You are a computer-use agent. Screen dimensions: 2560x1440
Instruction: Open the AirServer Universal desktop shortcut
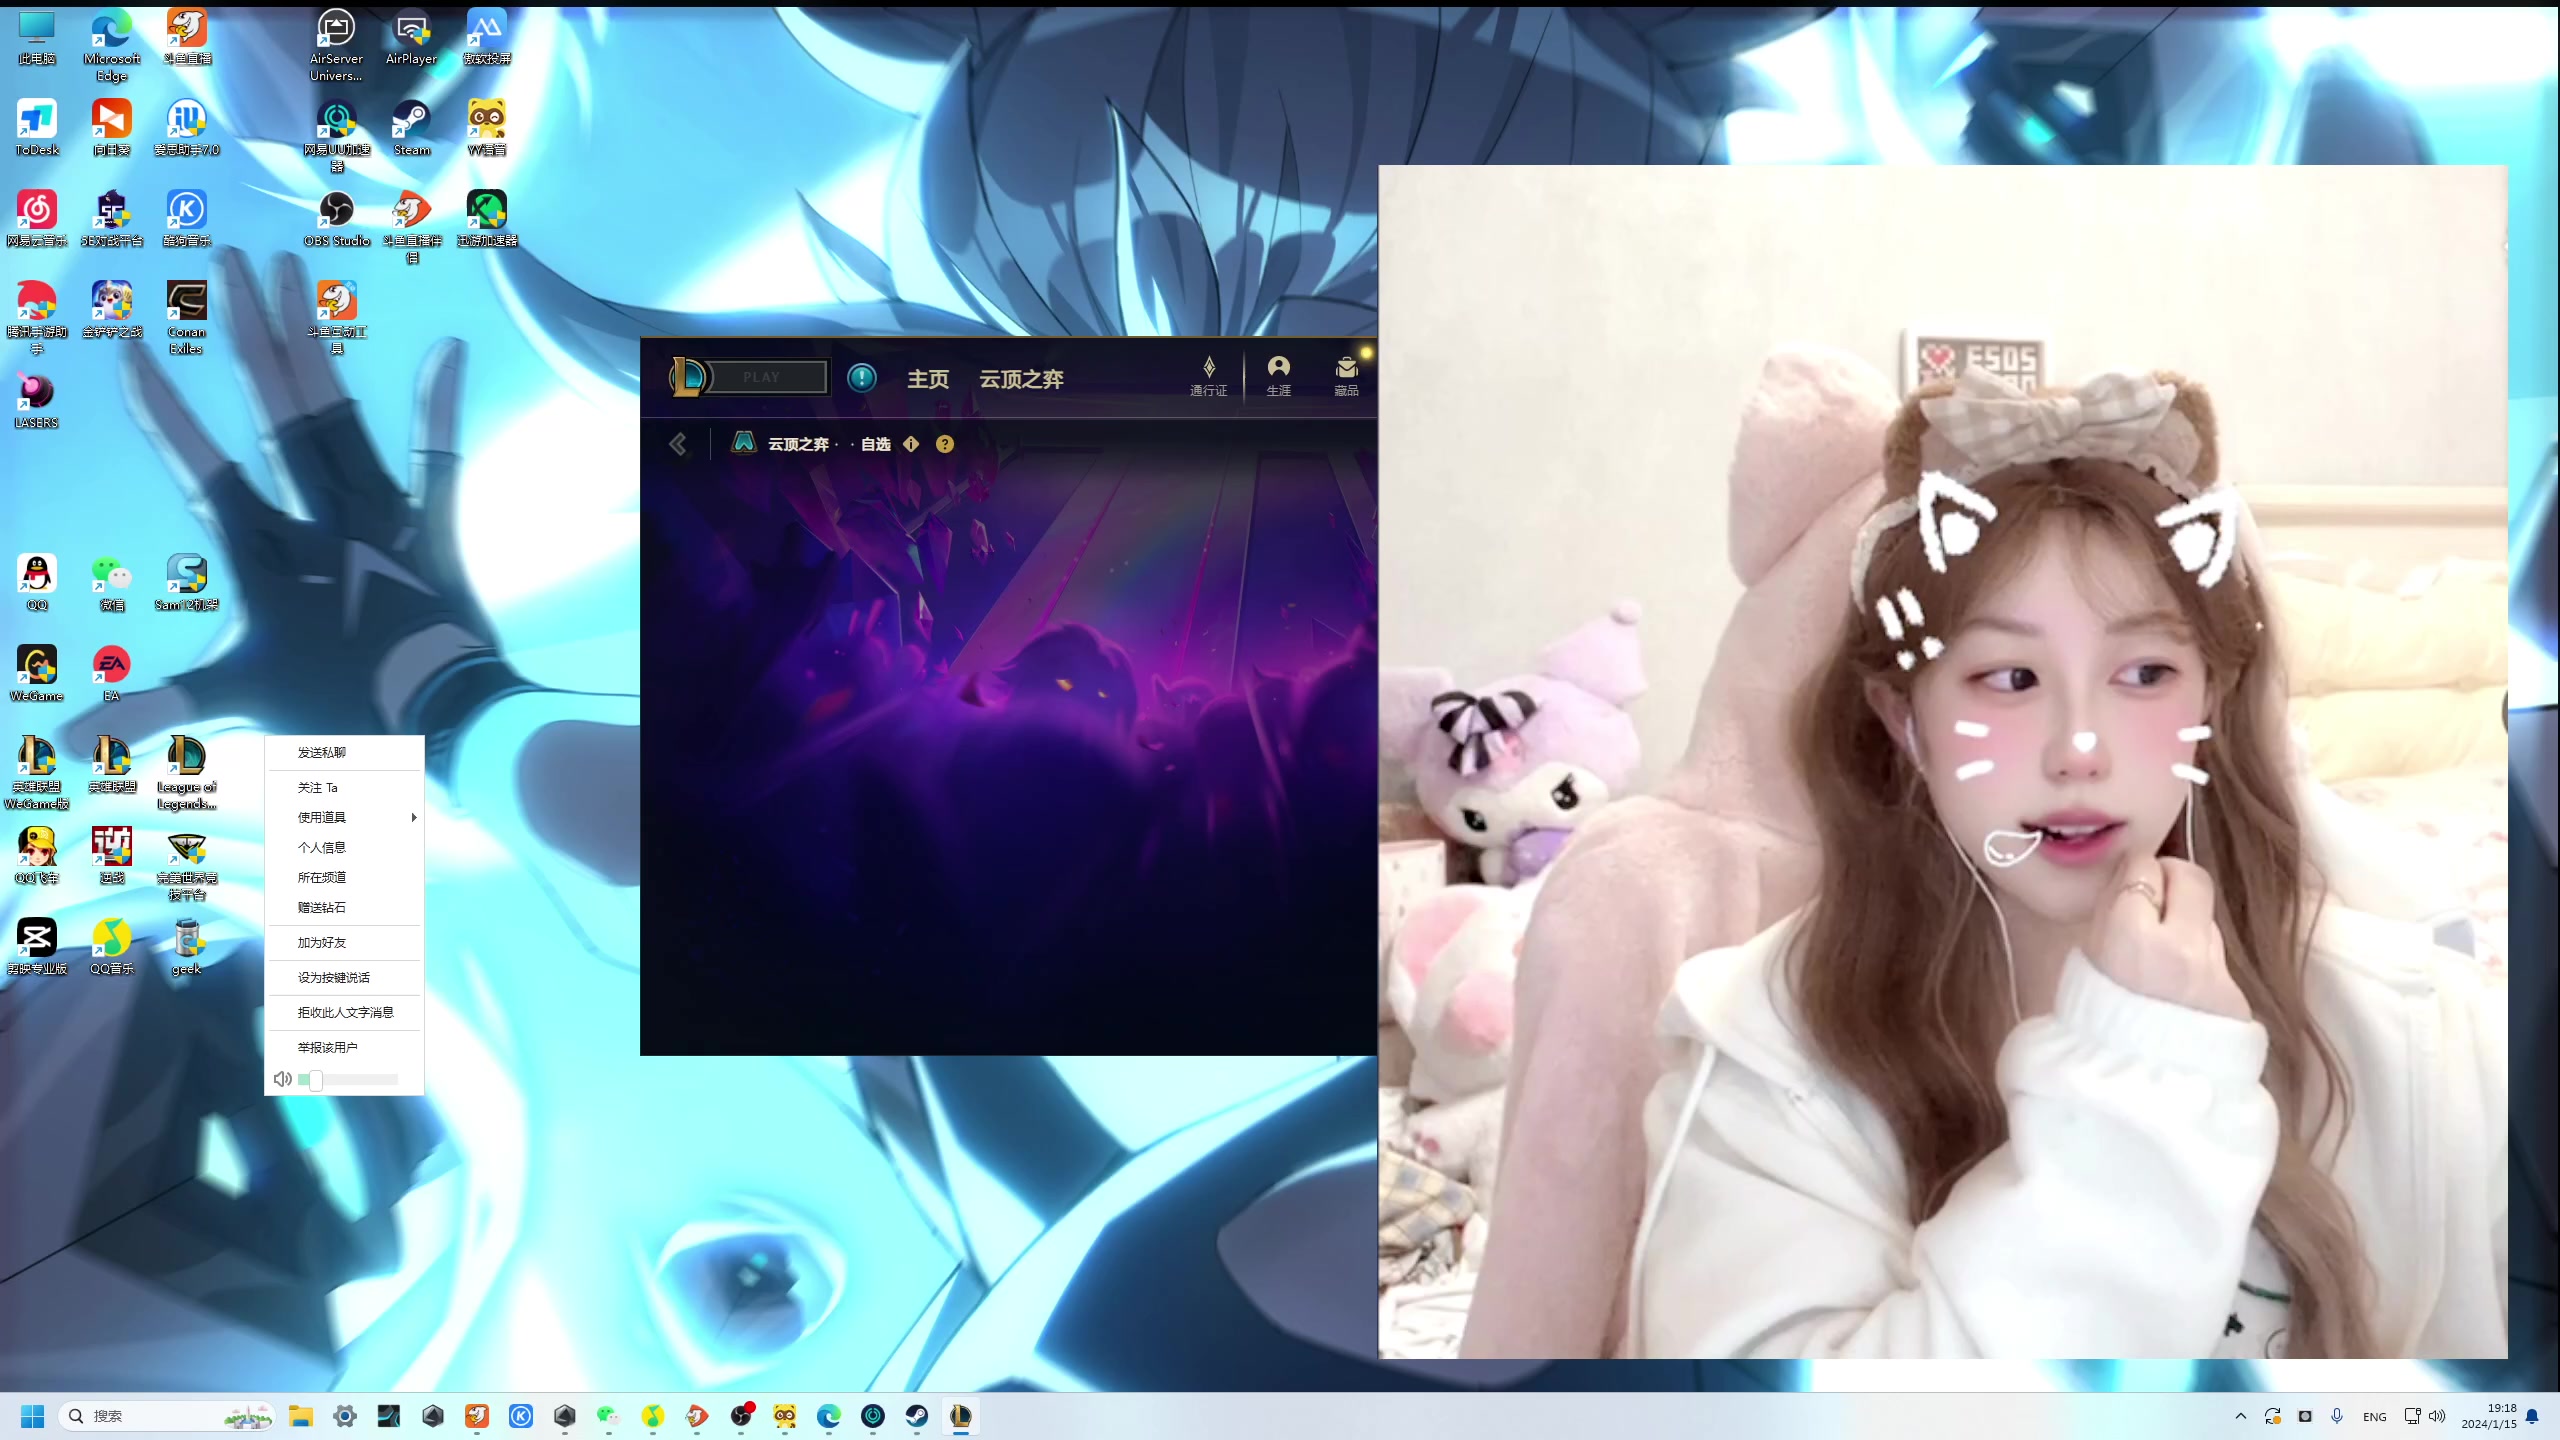pos(337,45)
